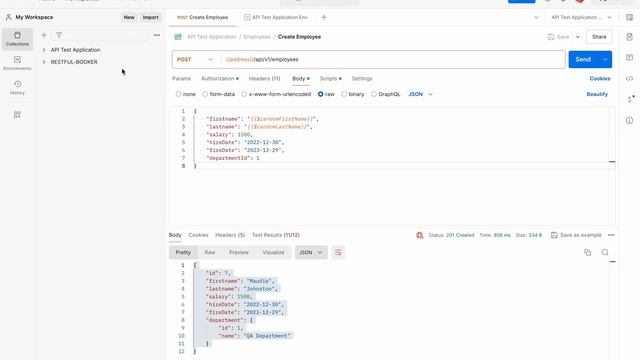Click the request URL input field
This screenshot has height=360, width=640.
(393, 60)
